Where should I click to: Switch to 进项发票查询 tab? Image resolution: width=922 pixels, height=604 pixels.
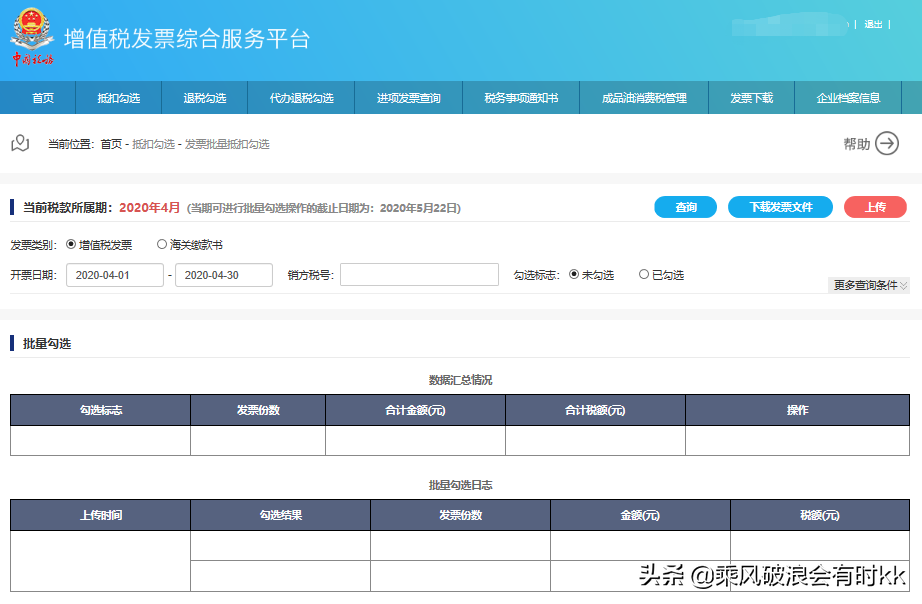point(408,98)
